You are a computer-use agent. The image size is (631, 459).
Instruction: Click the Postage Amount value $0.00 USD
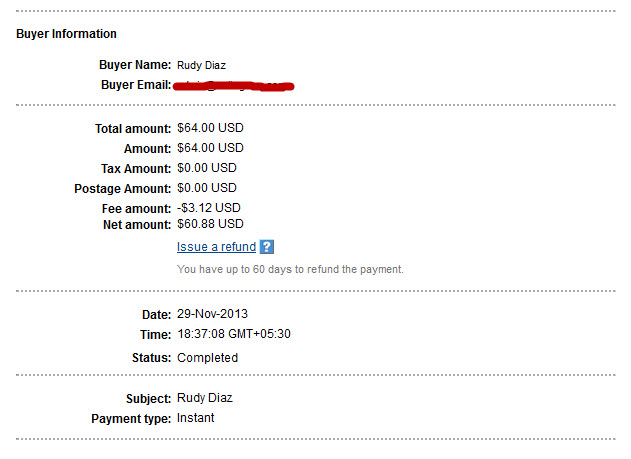207,188
